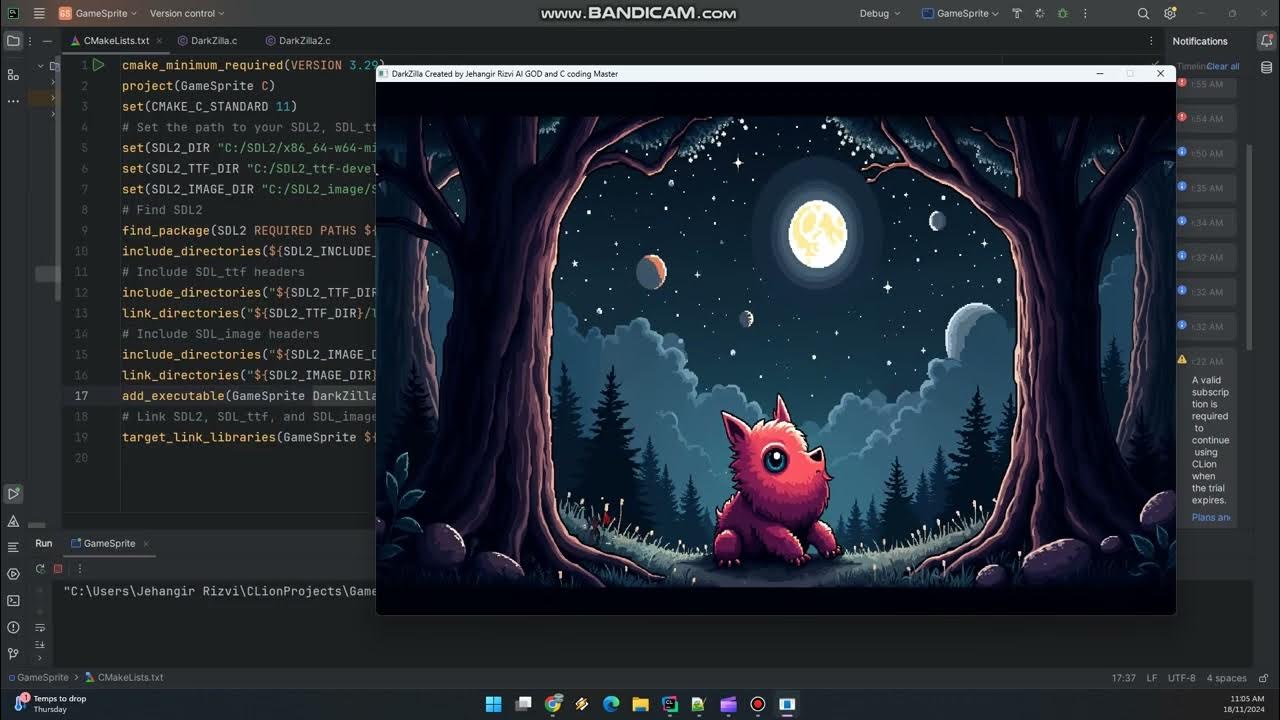Click GameSprite breadcrumb in status bar
Viewport: 1280px width, 720px height.
(x=38, y=677)
